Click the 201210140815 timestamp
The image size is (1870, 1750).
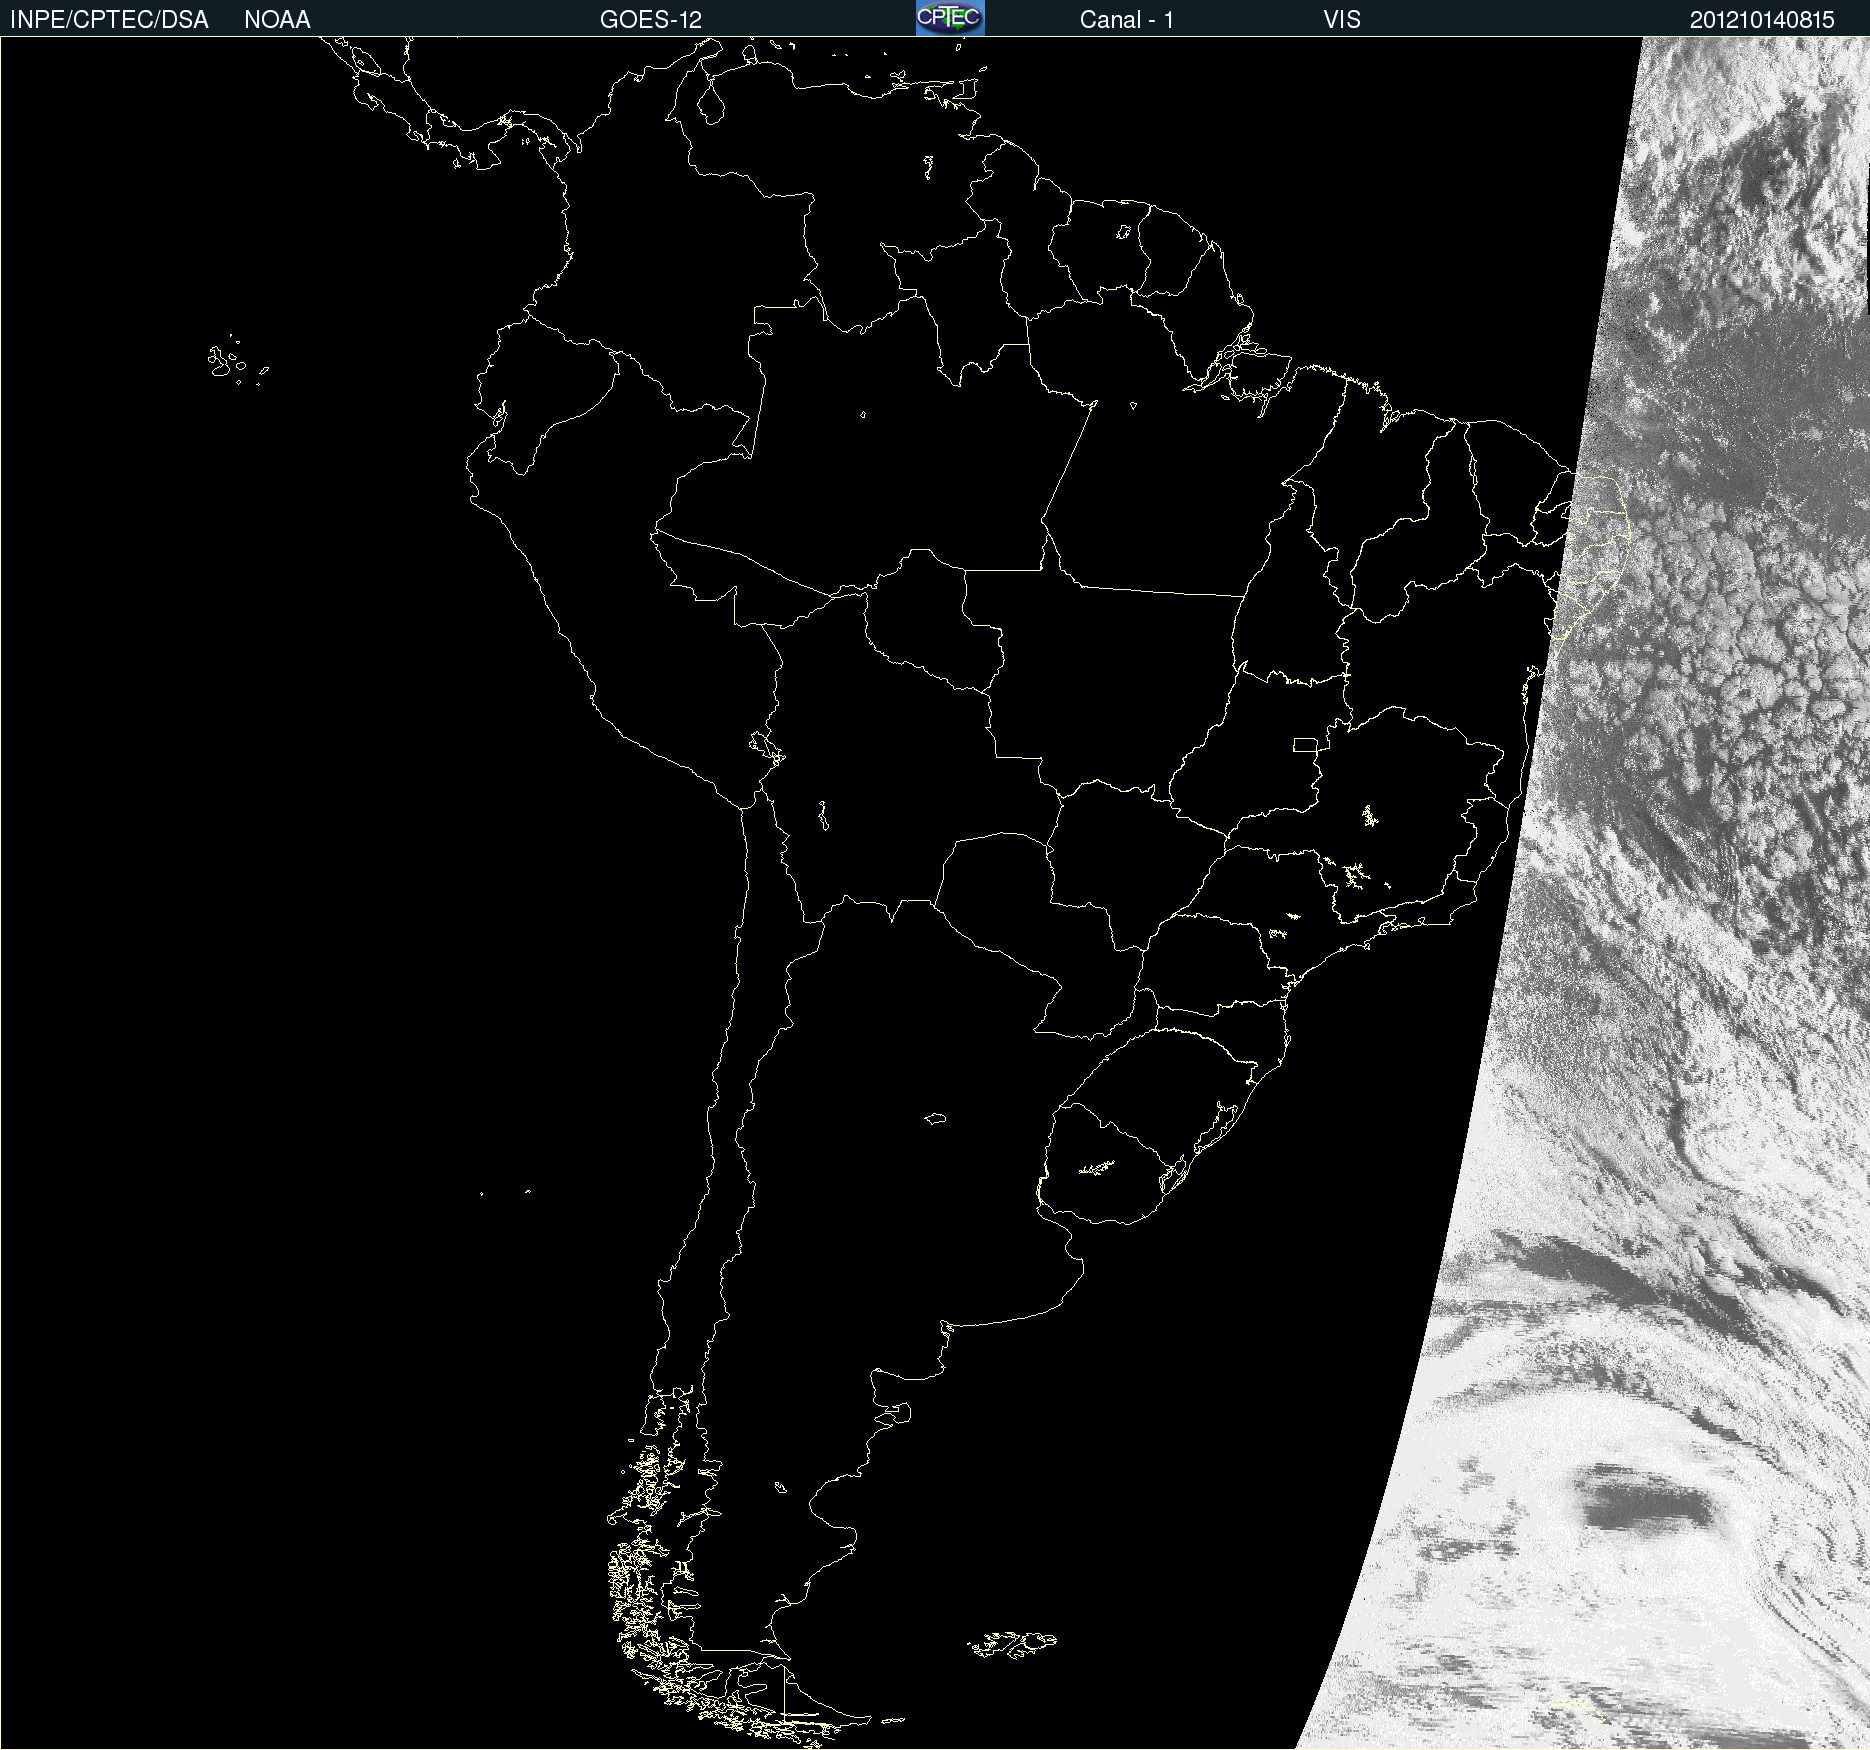pyautogui.click(x=1762, y=20)
